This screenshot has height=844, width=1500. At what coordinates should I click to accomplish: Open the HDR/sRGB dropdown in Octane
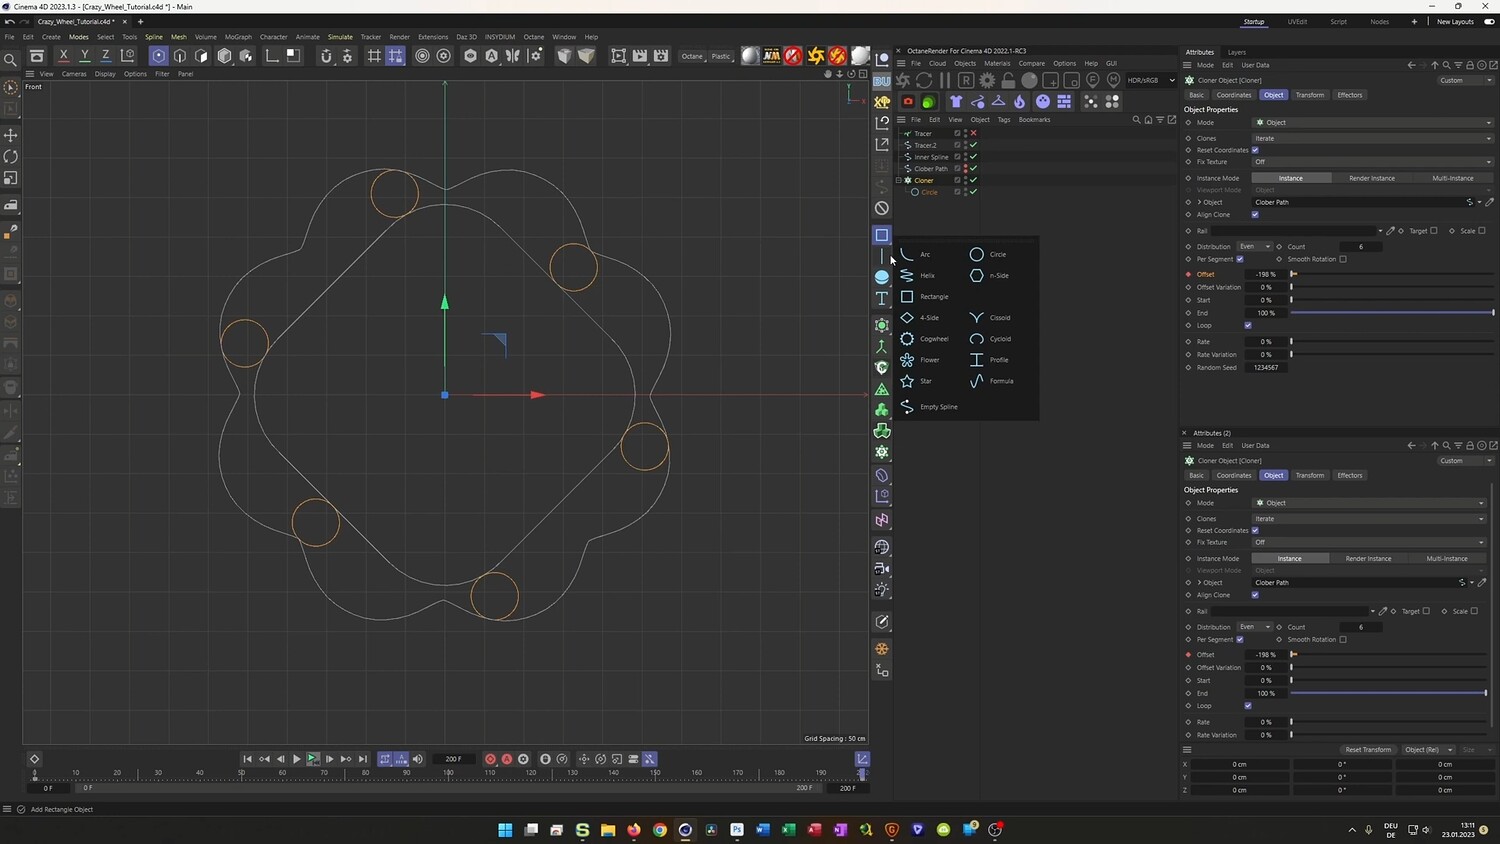1151,80
